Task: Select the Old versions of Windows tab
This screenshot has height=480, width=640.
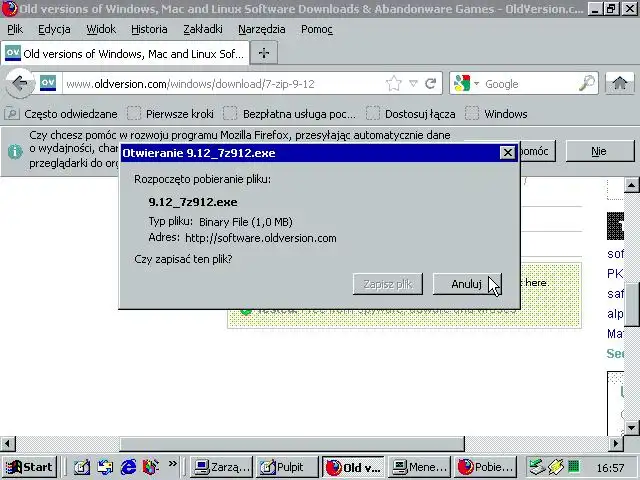Action: coord(125,53)
